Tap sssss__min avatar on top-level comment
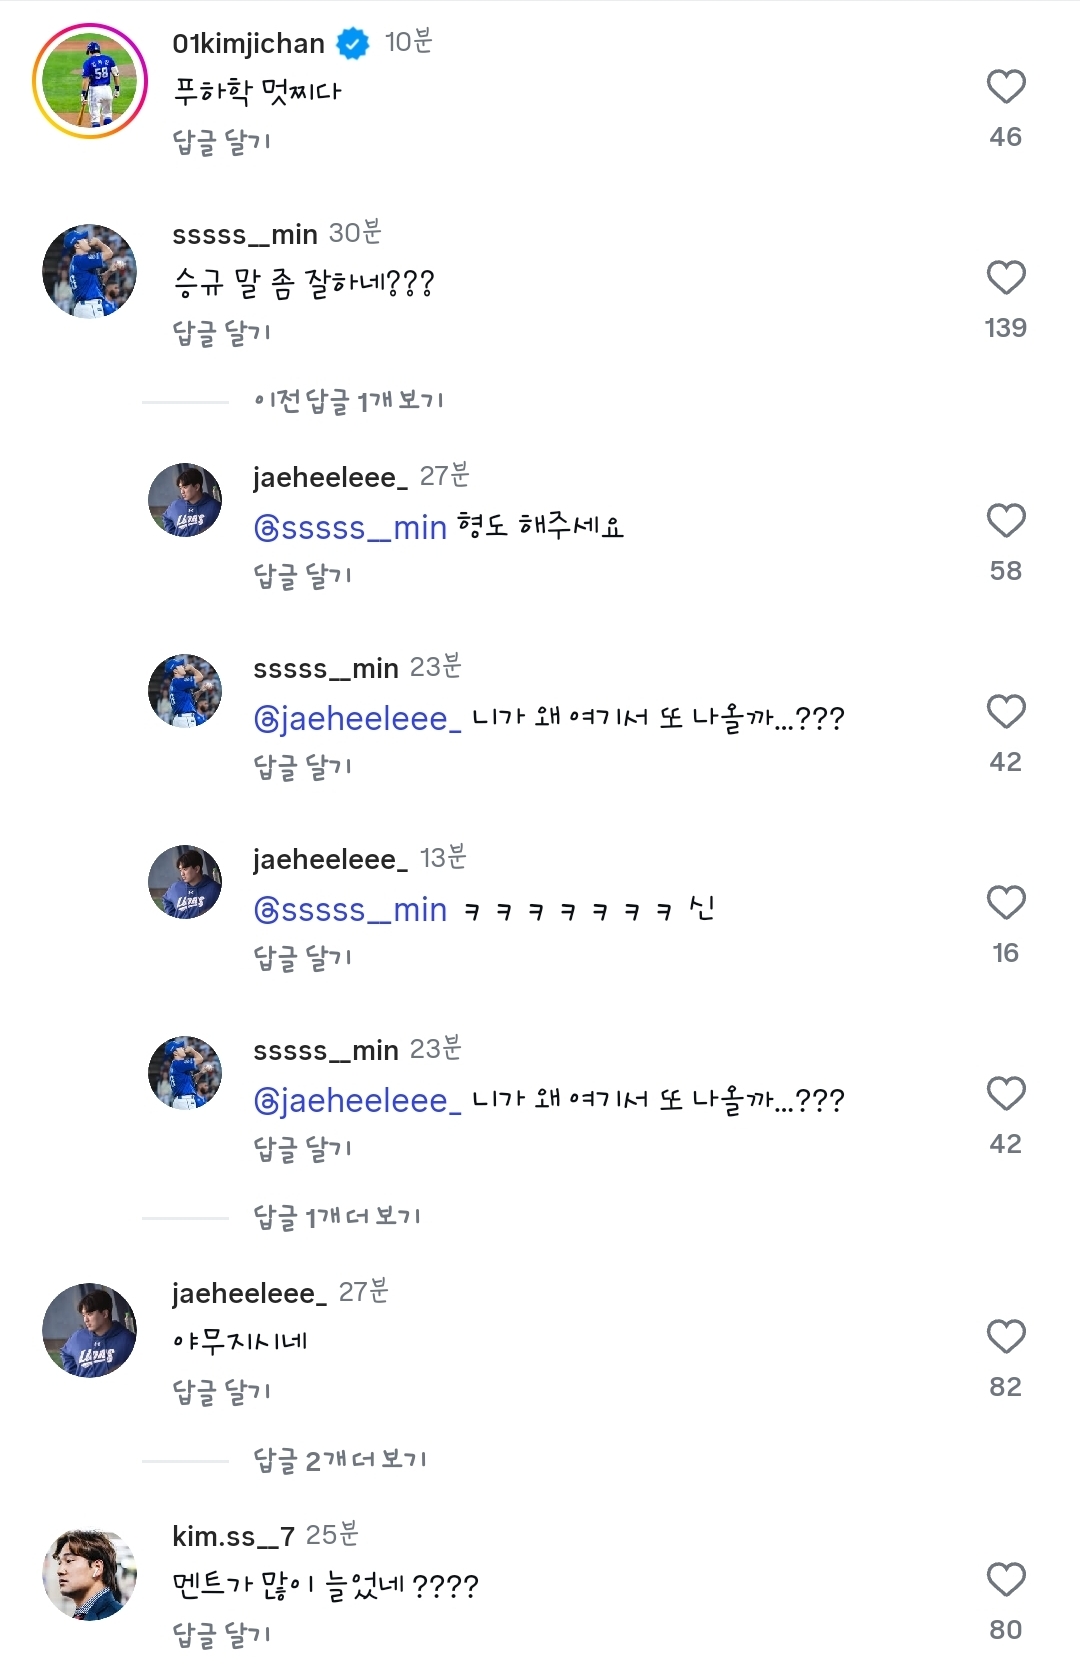This screenshot has height=1674, width=1080. [90, 271]
